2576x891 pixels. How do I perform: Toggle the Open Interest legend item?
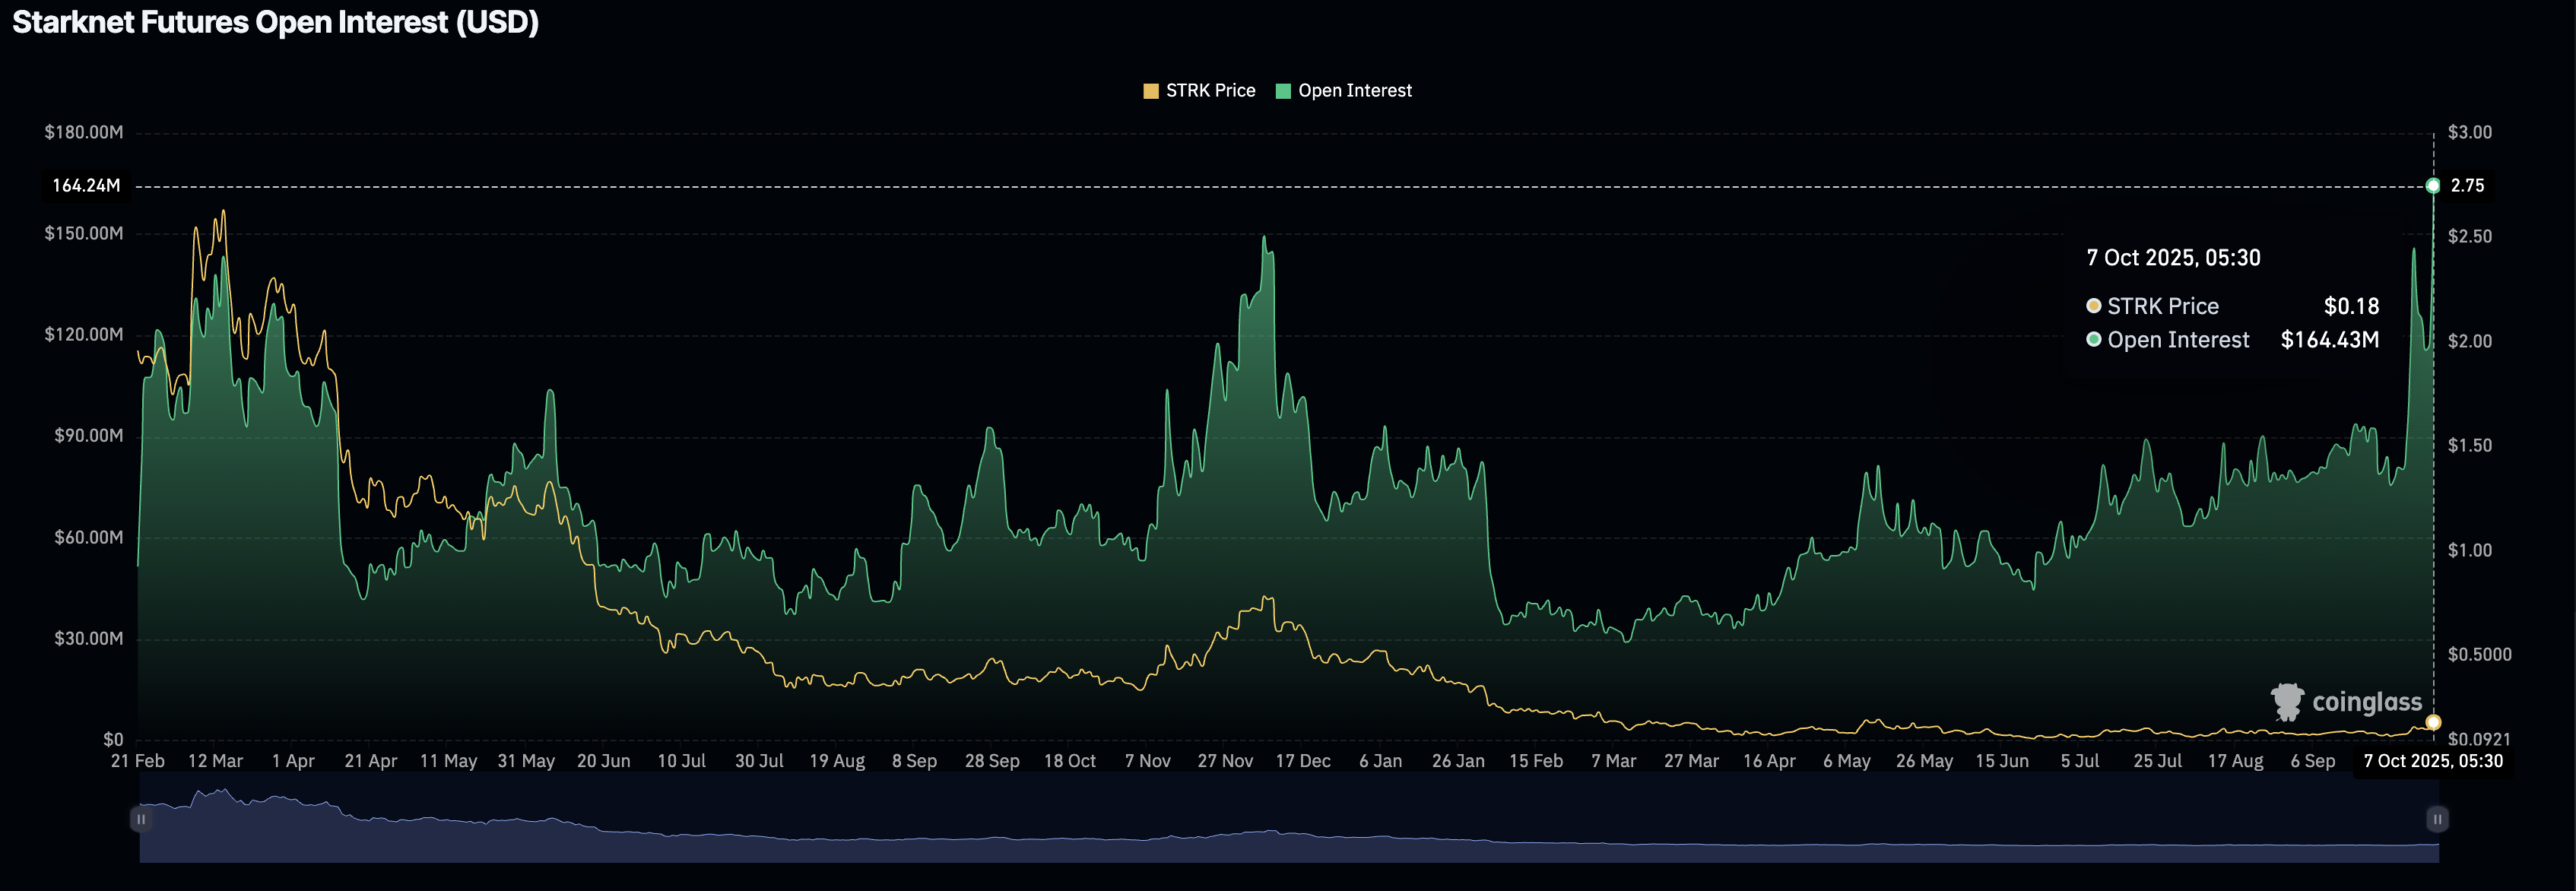(x=1354, y=91)
